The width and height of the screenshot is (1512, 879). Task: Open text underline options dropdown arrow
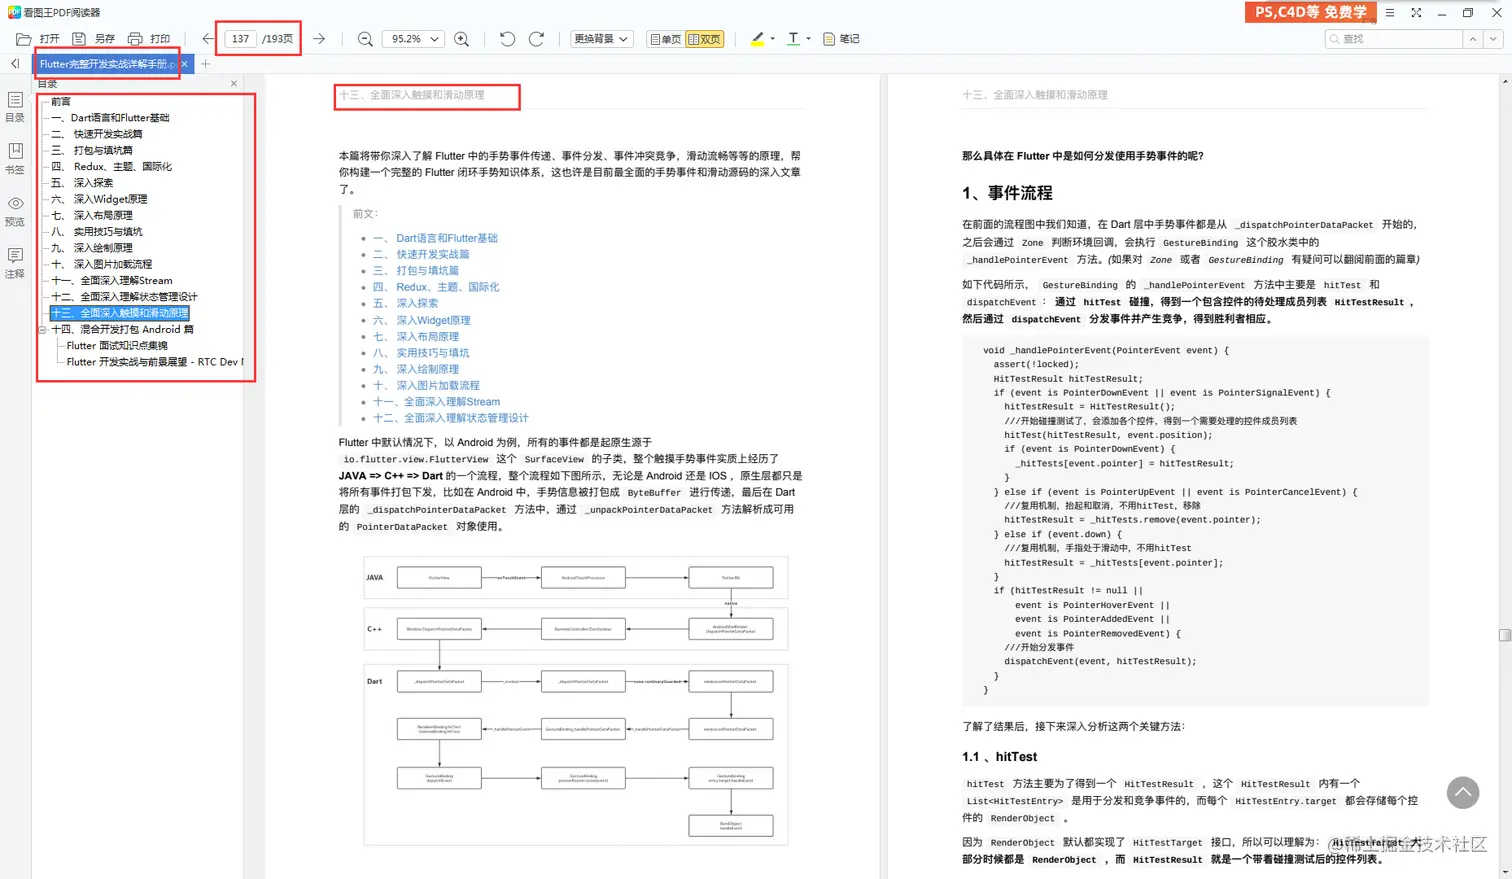(x=808, y=39)
